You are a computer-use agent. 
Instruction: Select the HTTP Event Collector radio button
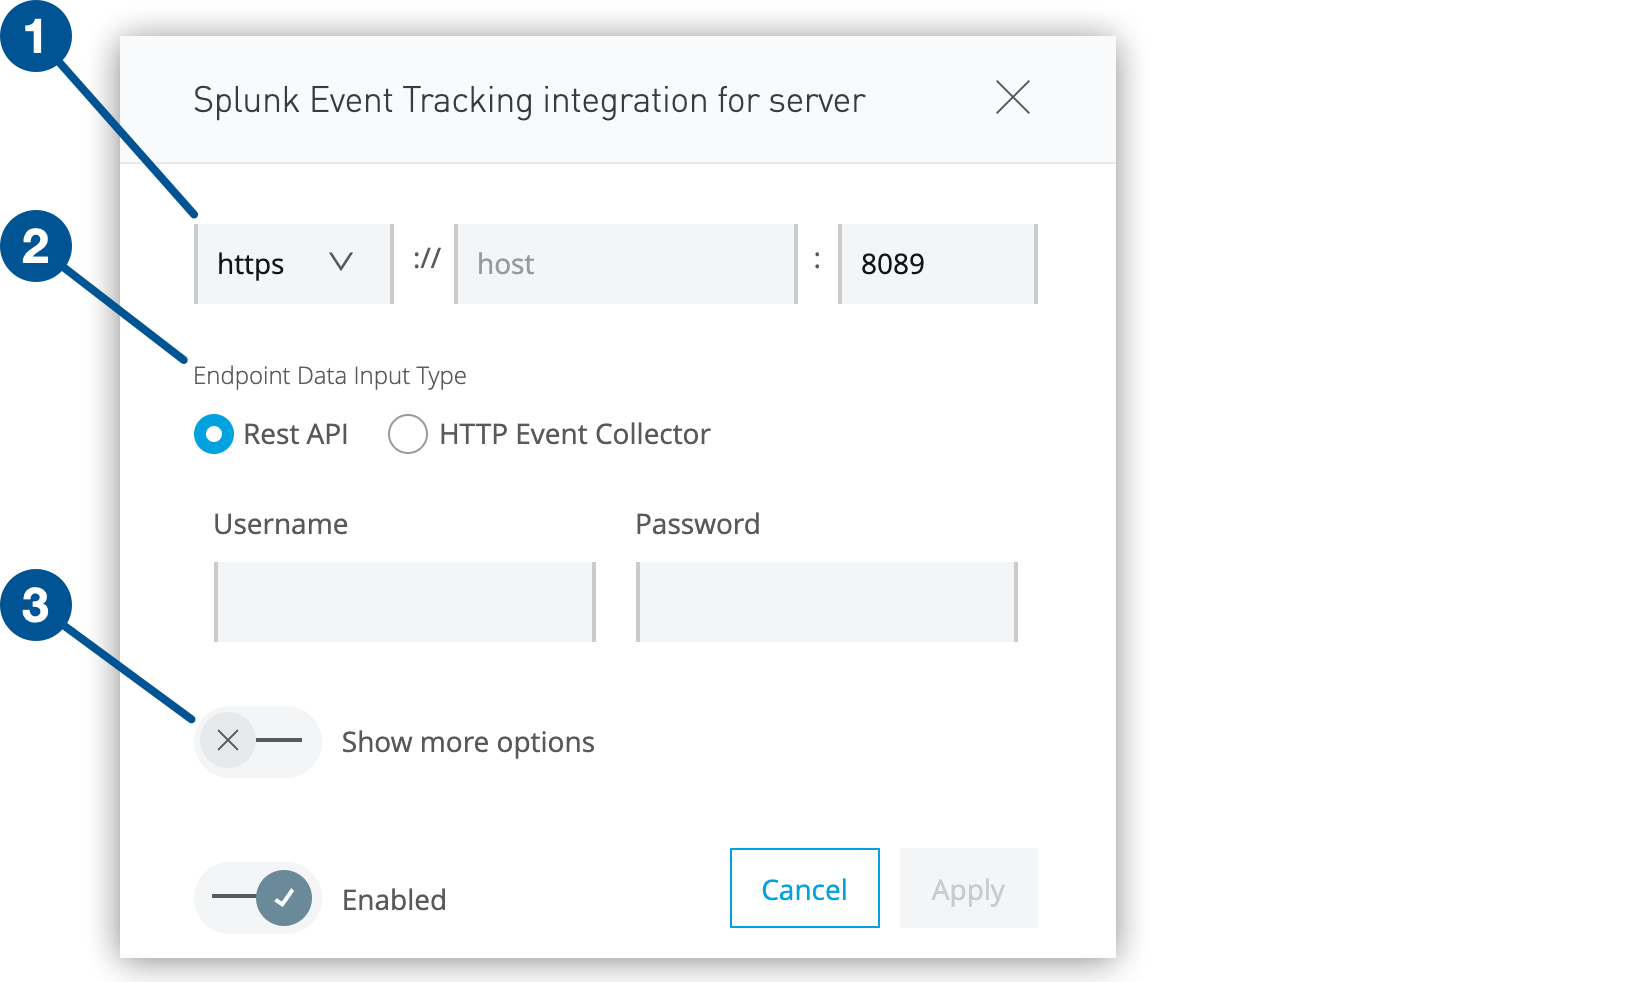pyautogui.click(x=407, y=434)
